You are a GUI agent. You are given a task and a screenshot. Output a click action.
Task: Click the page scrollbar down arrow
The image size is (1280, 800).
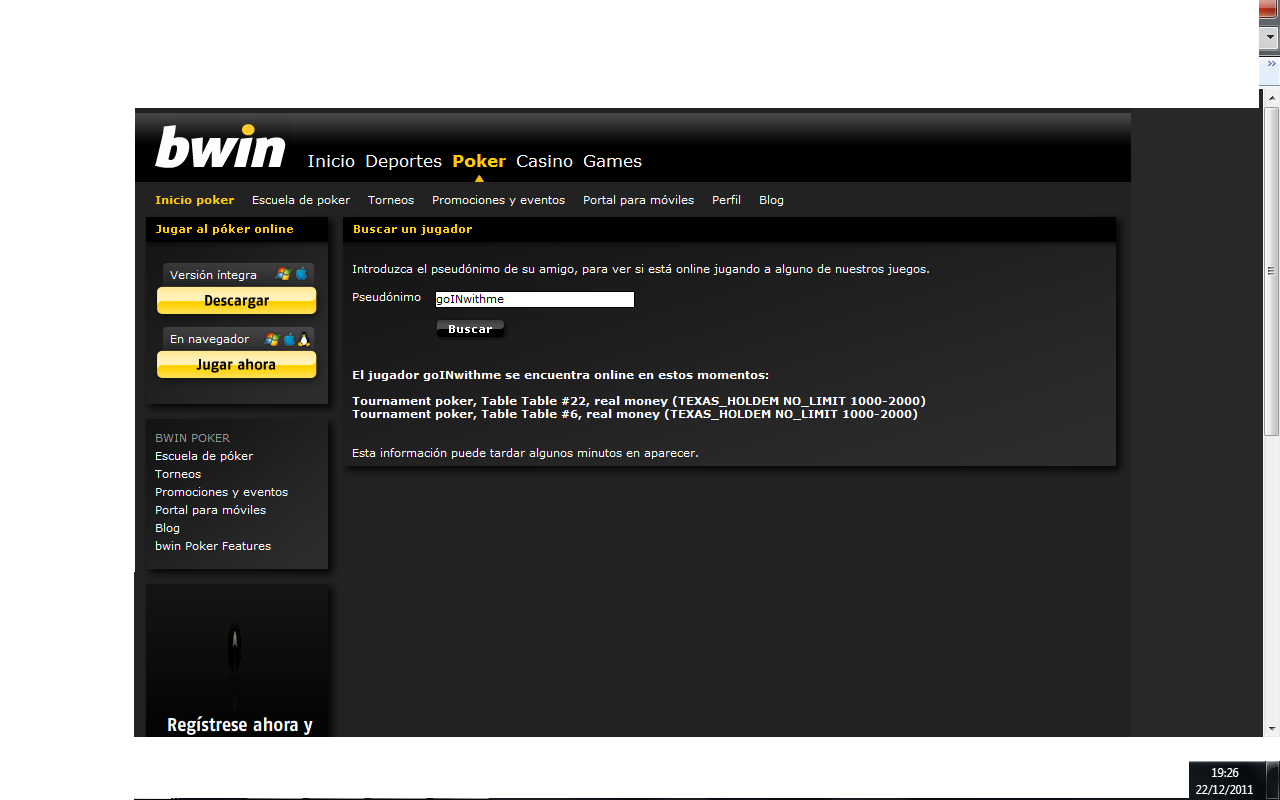1271,728
